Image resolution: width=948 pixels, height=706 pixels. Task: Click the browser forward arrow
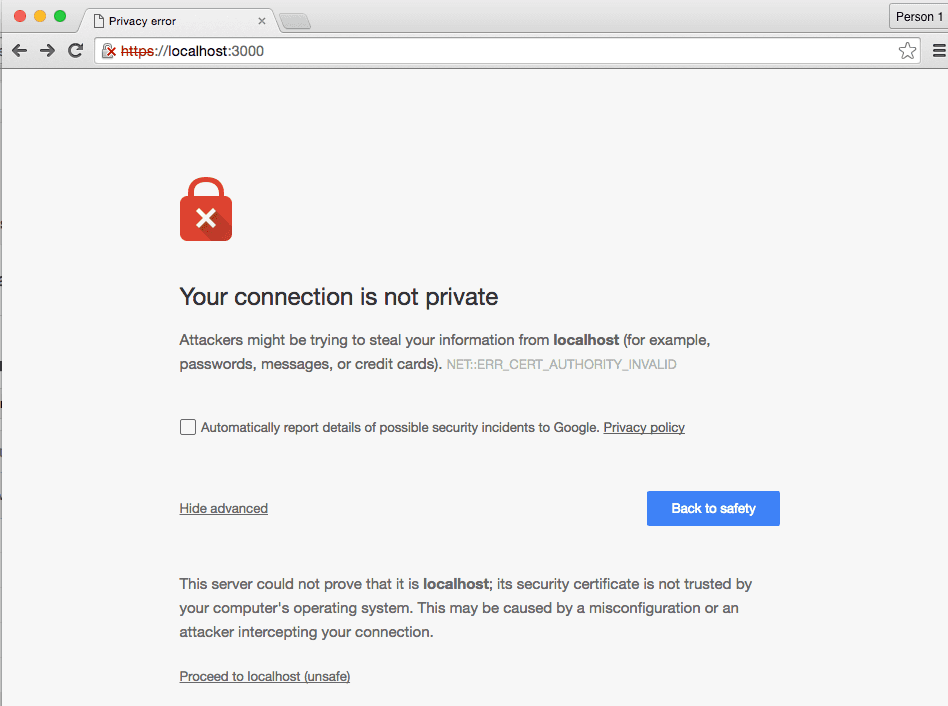point(47,51)
